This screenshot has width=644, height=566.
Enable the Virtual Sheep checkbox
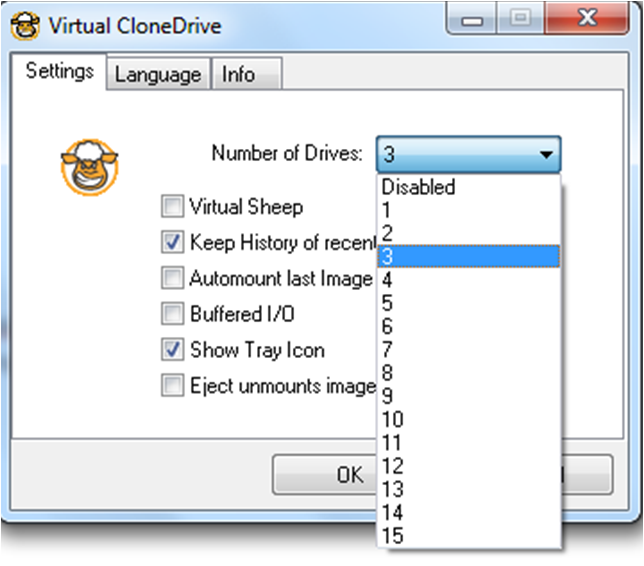(x=172, y=206)
